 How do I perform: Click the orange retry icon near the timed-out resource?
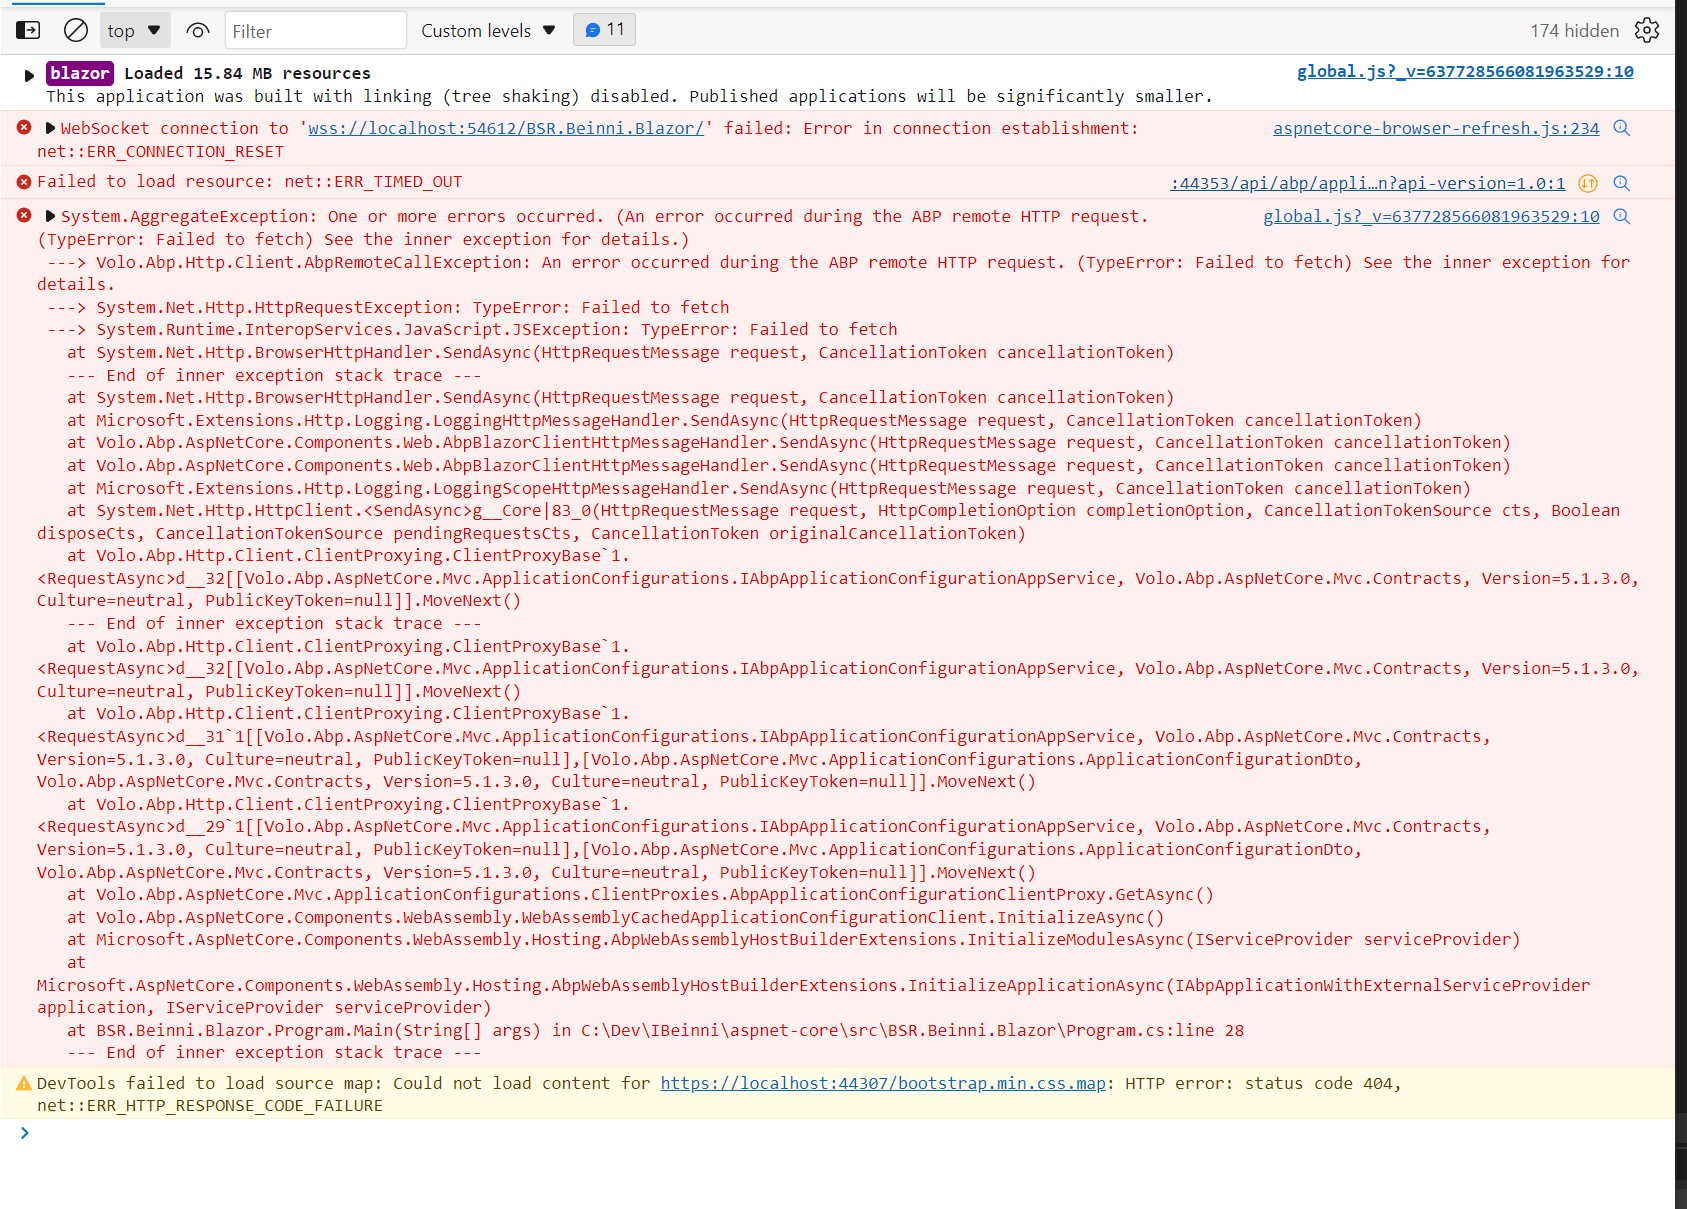pos(1588,183)
